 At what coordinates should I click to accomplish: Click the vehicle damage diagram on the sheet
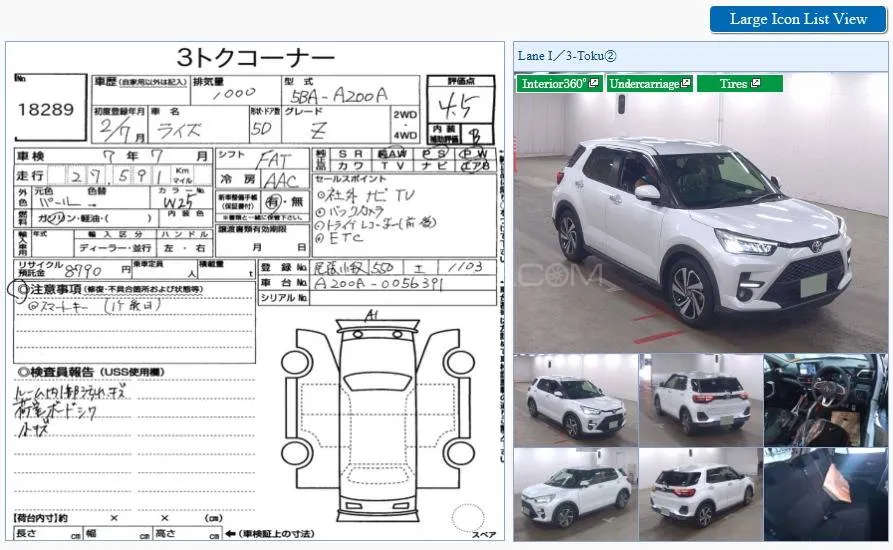[378, 416]
